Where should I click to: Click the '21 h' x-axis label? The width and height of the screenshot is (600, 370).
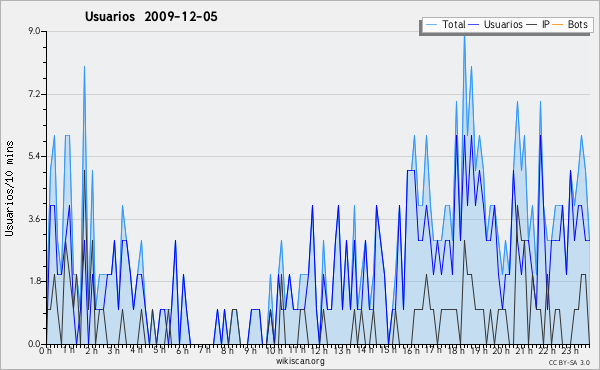click(x=523, y=350)
